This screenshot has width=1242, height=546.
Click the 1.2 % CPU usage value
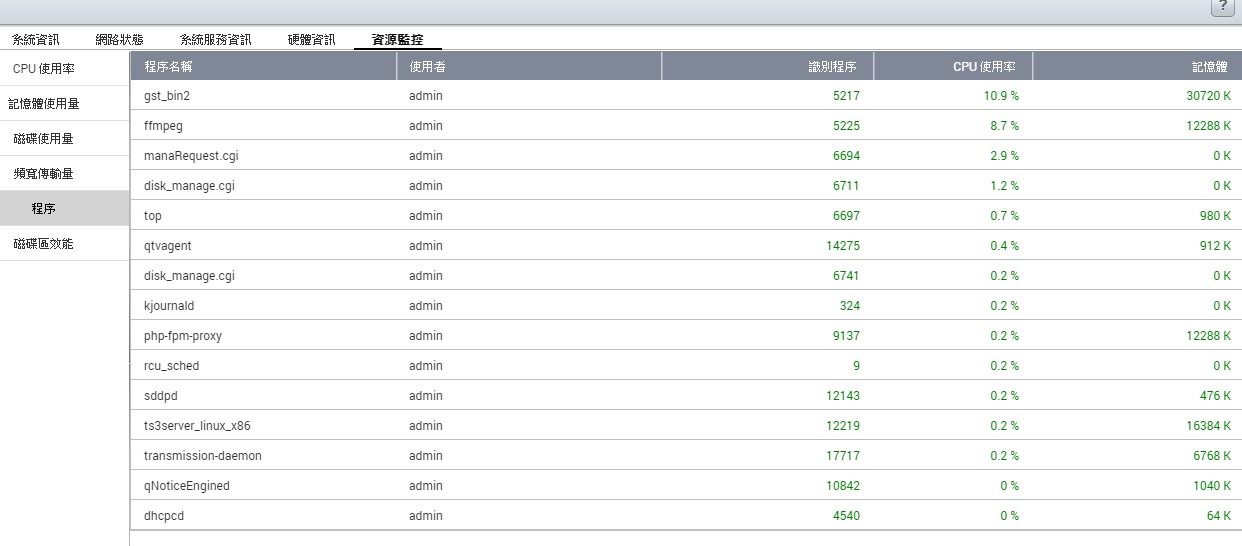click(1004, 186)
